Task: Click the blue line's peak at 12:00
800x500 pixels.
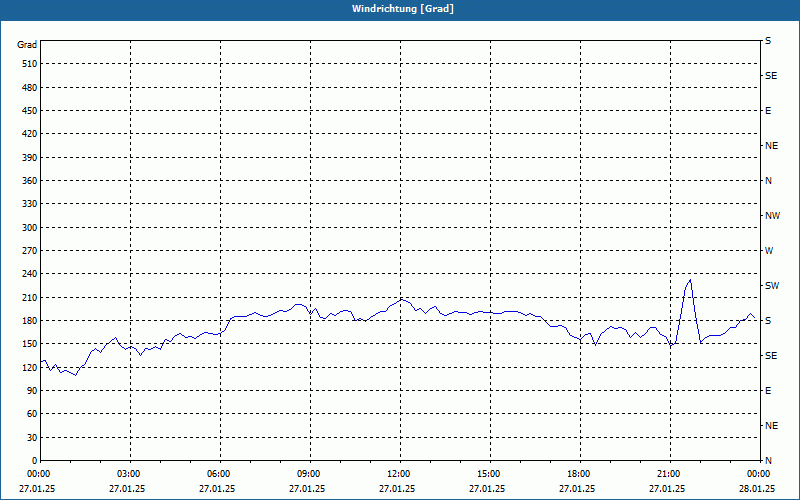Action: tap(402, 299)
